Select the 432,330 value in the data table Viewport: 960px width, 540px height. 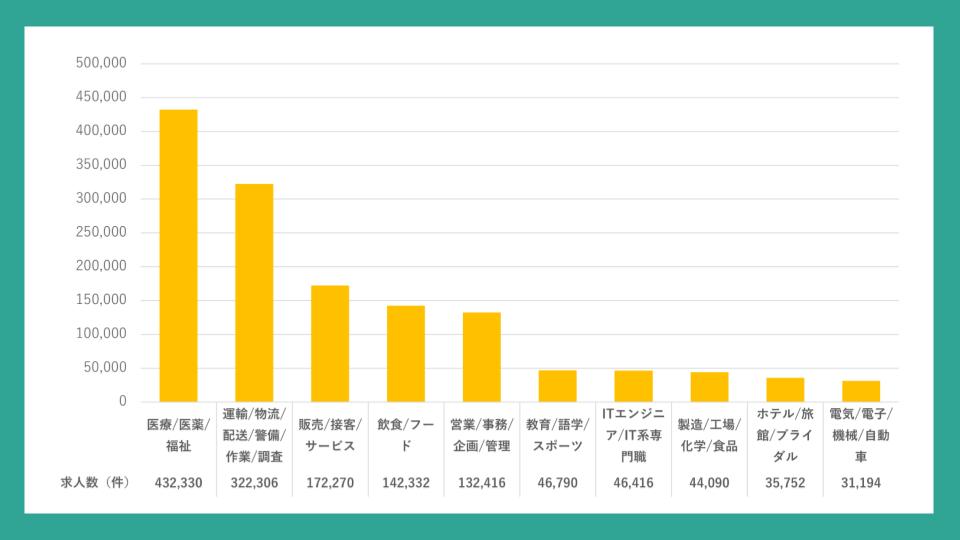178,483
